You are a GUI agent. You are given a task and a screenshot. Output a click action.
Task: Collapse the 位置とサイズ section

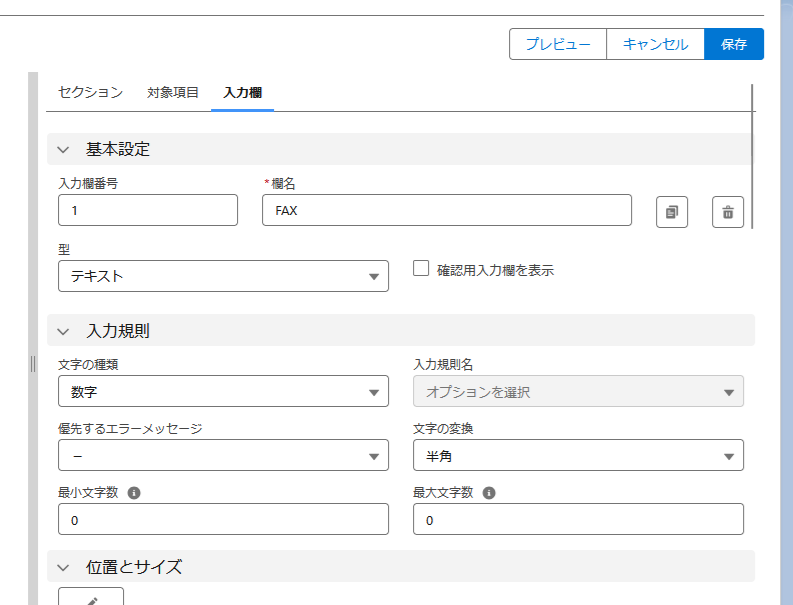pyautogui.click(x=64, y=567)
